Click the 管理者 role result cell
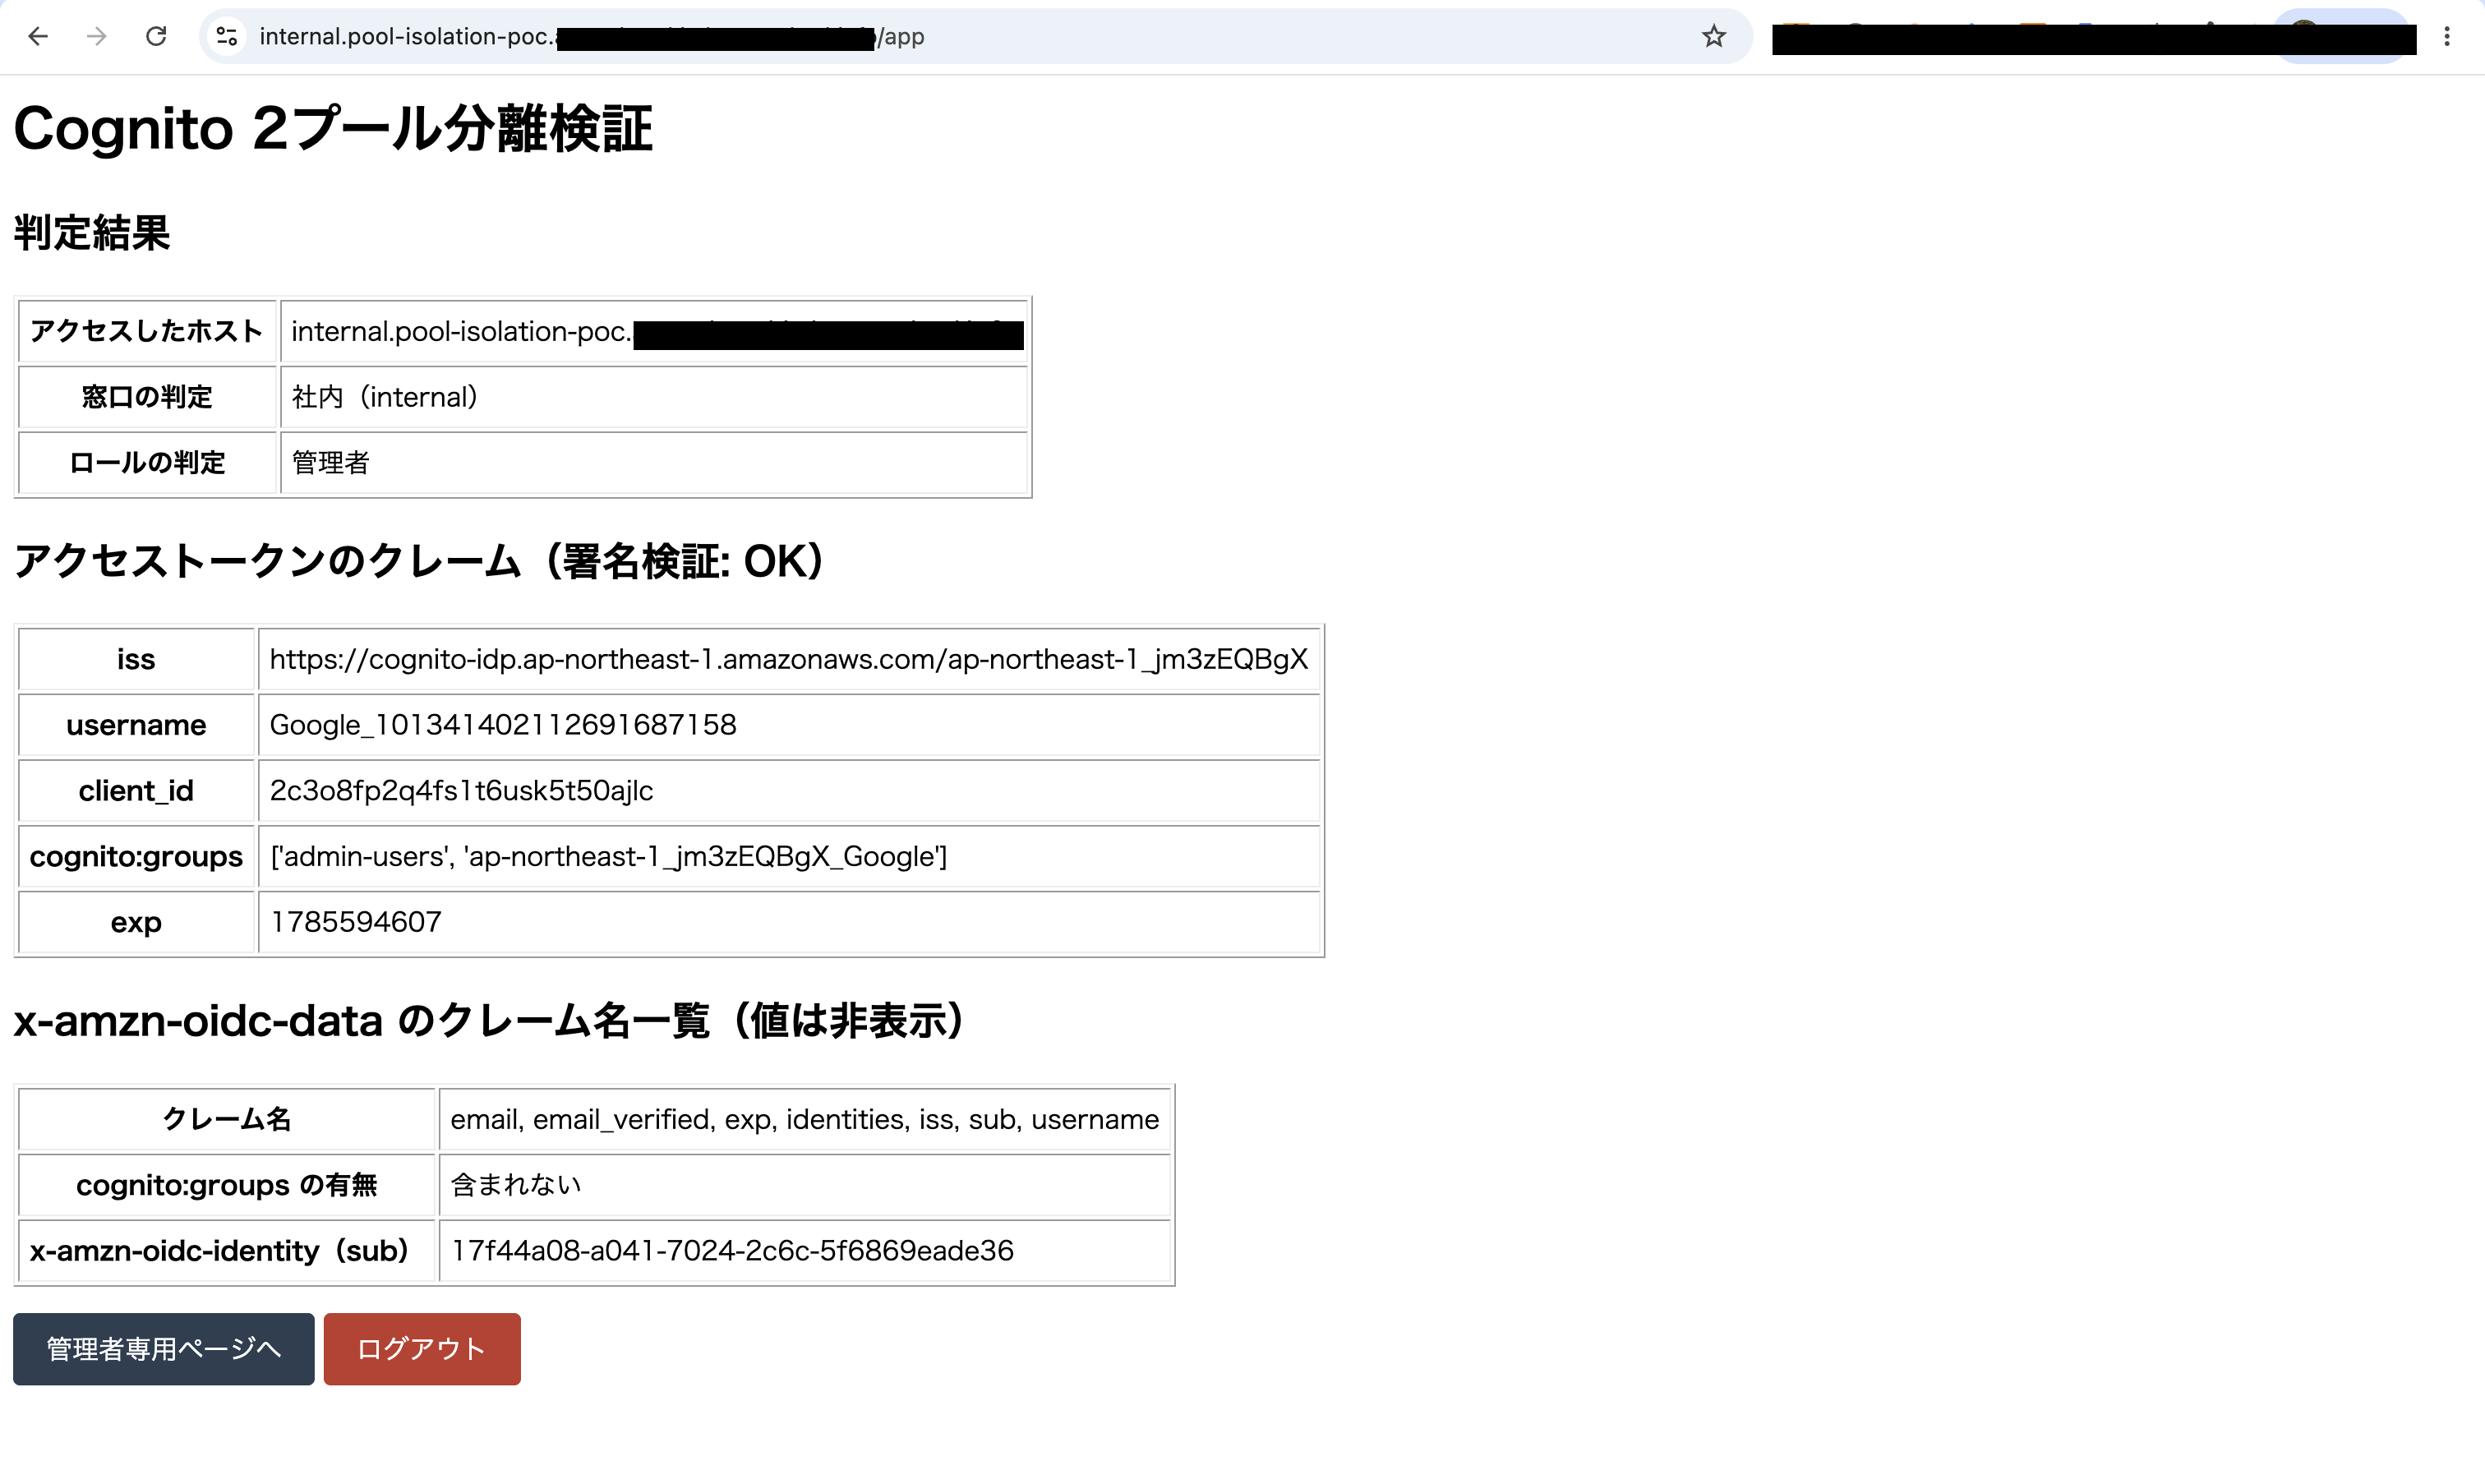 (x=654, y=463)
